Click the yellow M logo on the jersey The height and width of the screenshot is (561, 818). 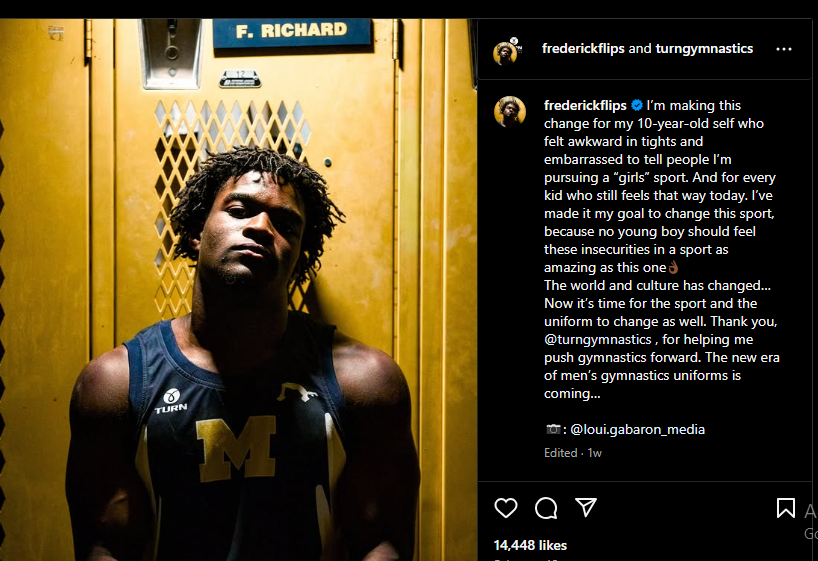[236, 446]
